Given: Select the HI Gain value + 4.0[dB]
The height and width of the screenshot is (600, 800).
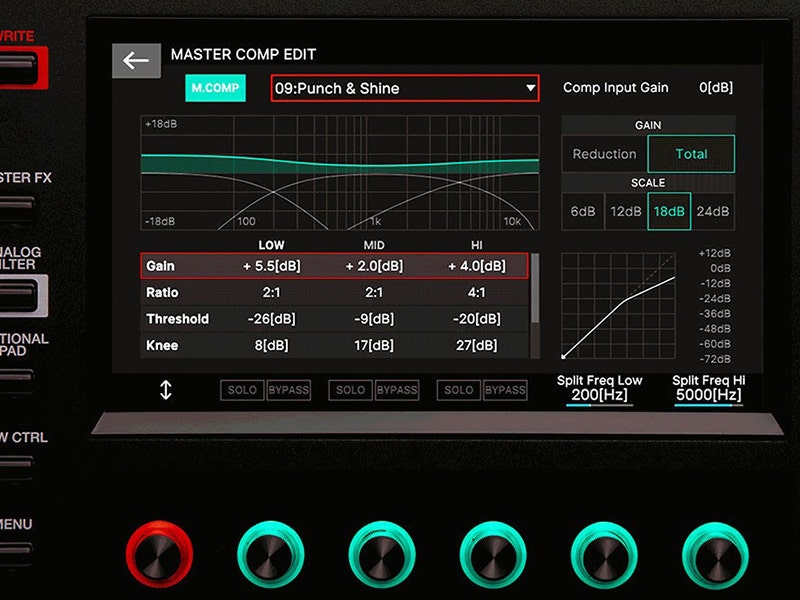Looking at the screenshot, I should click(477, 266).
